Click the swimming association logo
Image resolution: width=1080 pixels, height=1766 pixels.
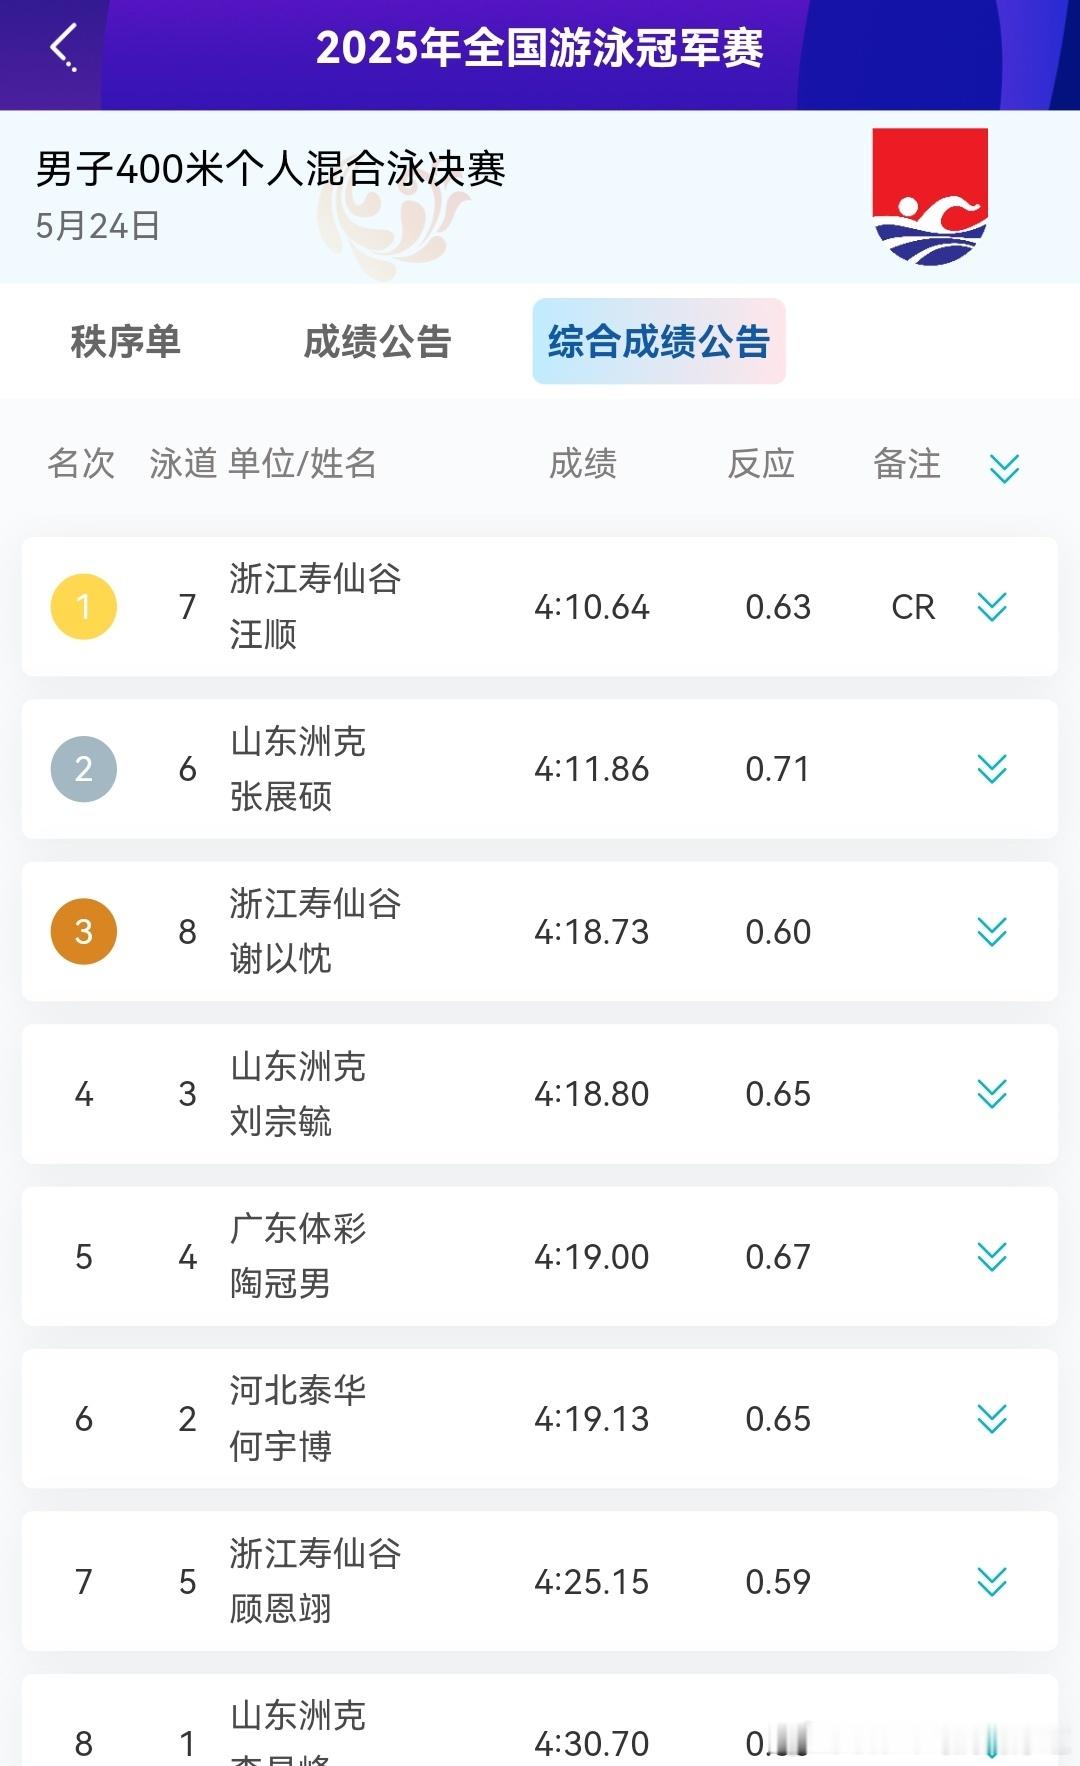(930, 196)
